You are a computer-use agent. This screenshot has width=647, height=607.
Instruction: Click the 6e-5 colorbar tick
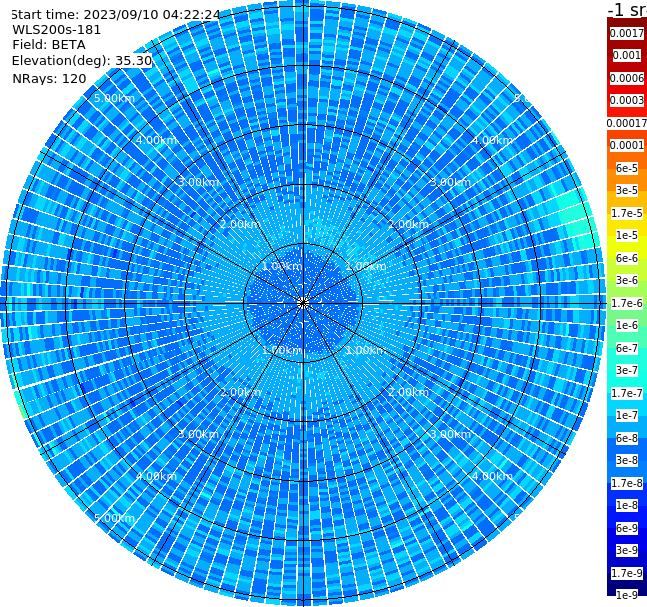pyautogui.click(x=627, y=168)
